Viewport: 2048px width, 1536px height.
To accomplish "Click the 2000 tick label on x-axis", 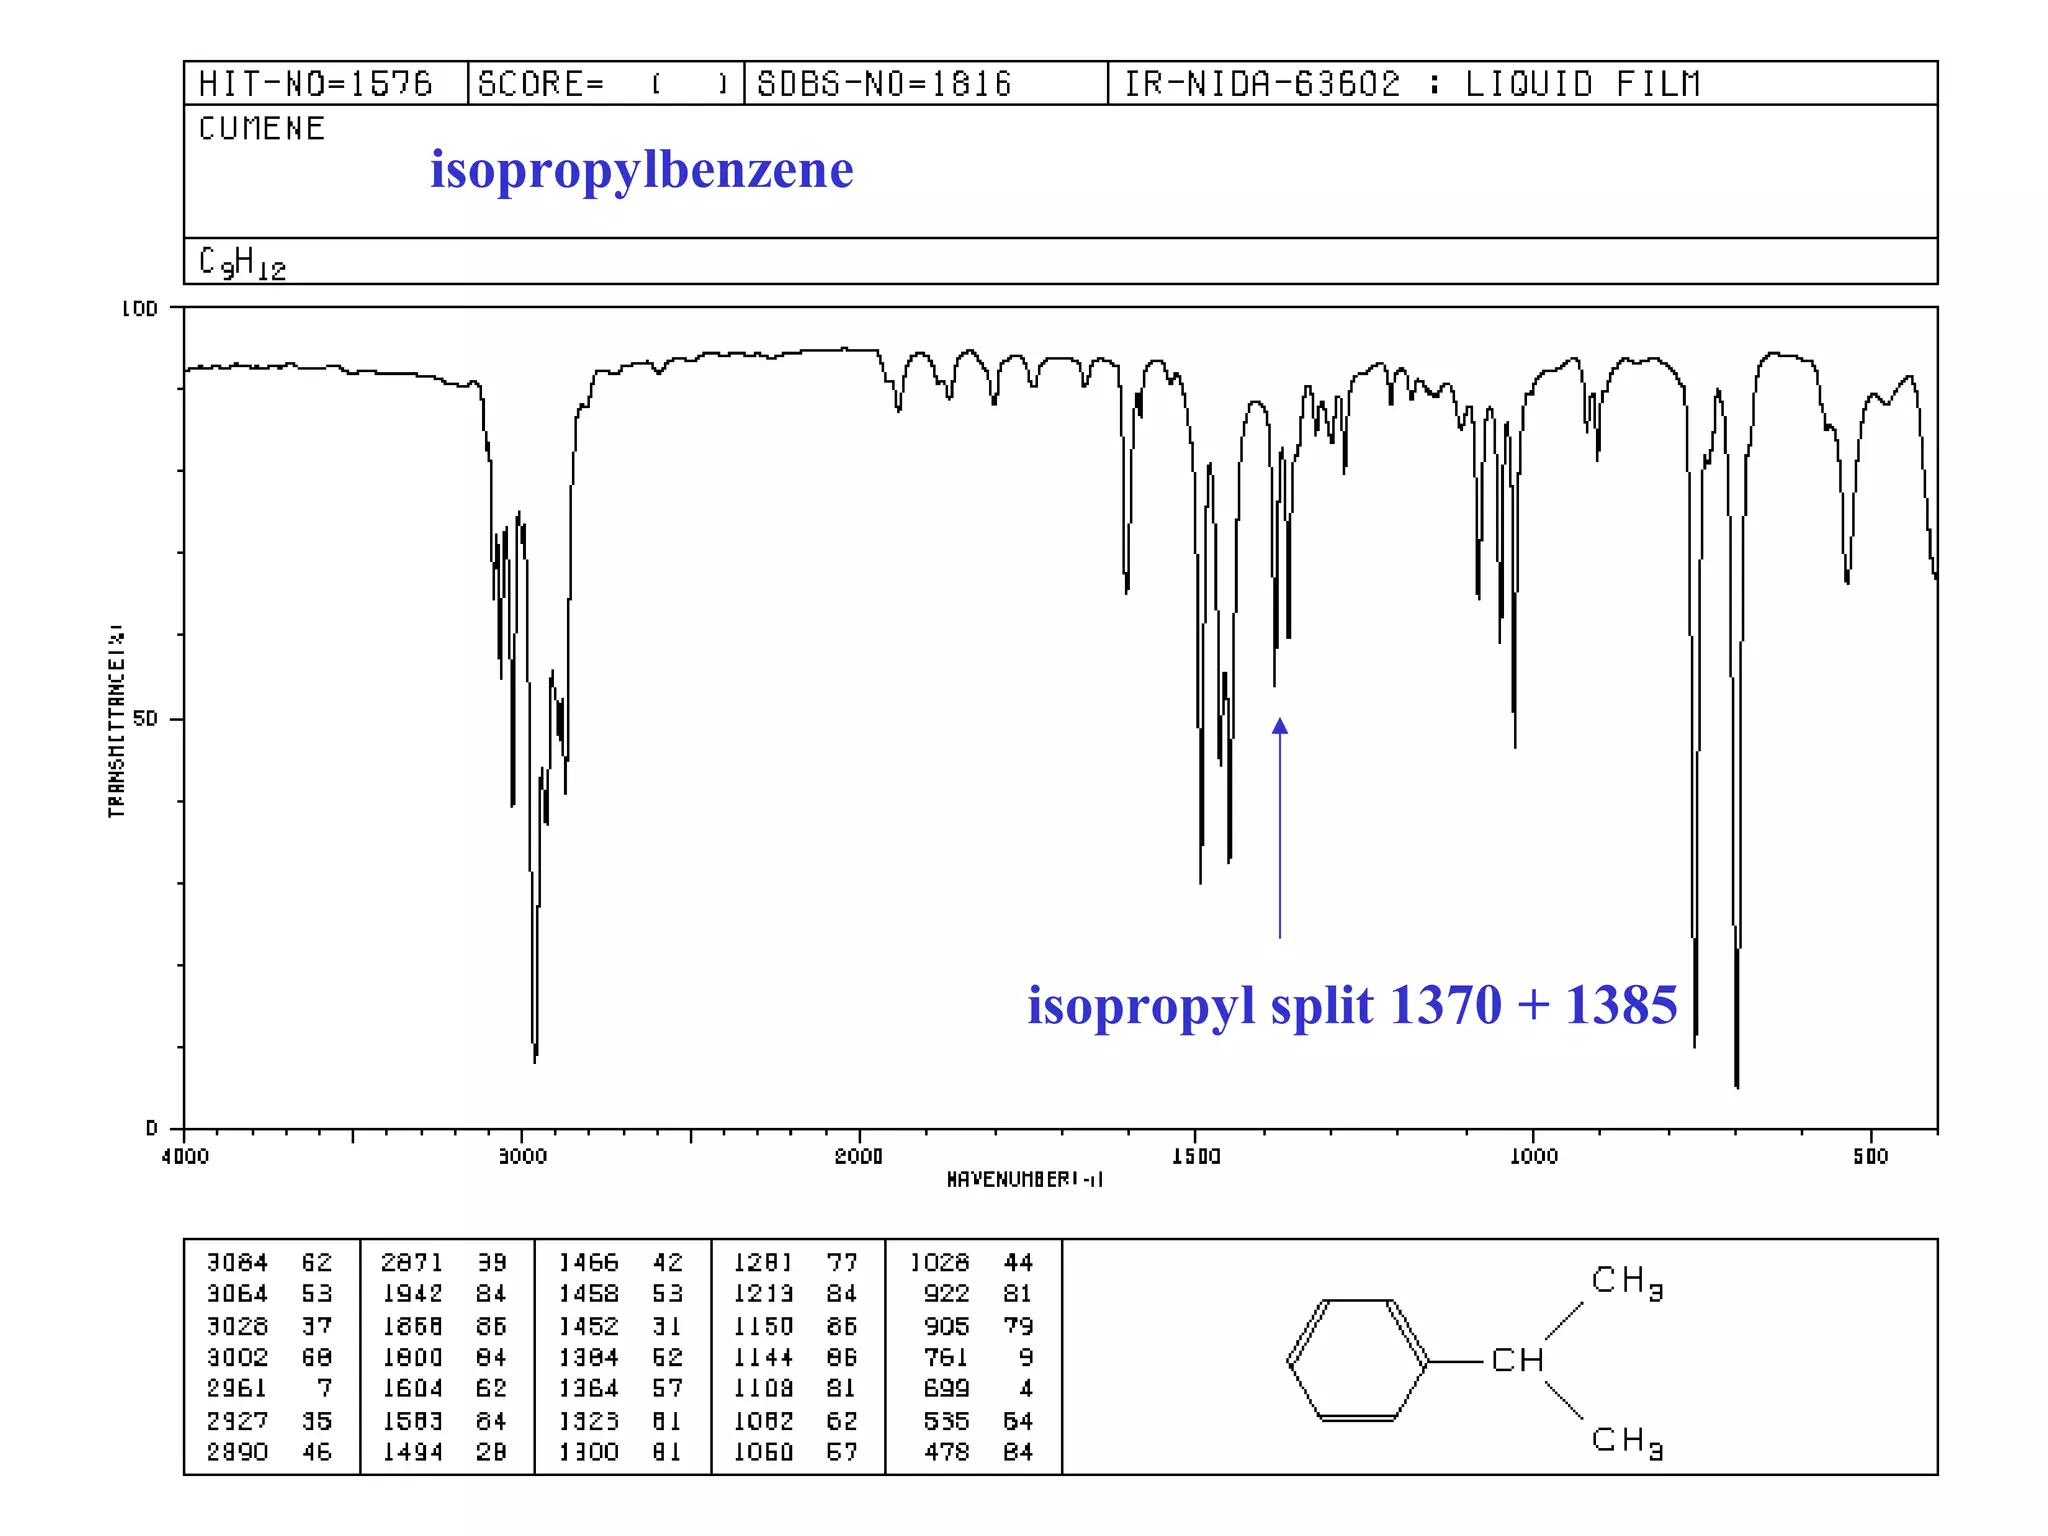I will click(x=859, y=1157).
